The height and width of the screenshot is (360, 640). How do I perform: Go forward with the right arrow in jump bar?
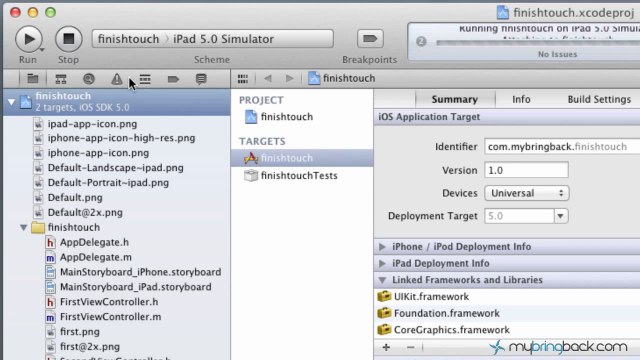289,78
